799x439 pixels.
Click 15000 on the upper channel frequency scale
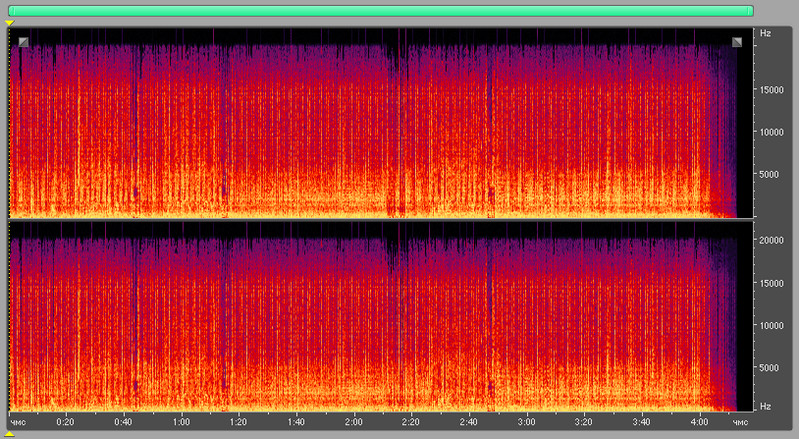pyautogui.click(x=767, y=89)
